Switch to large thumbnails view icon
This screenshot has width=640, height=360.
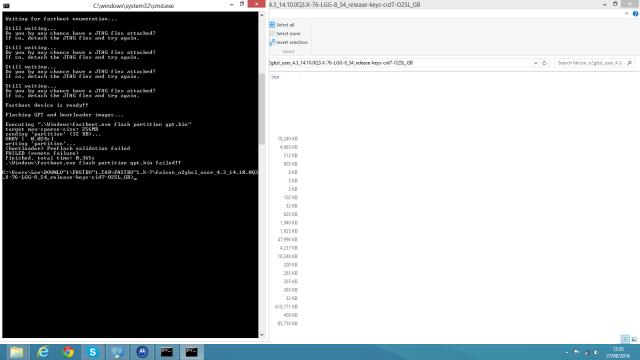pyautogui.click(x=634, y=339)
